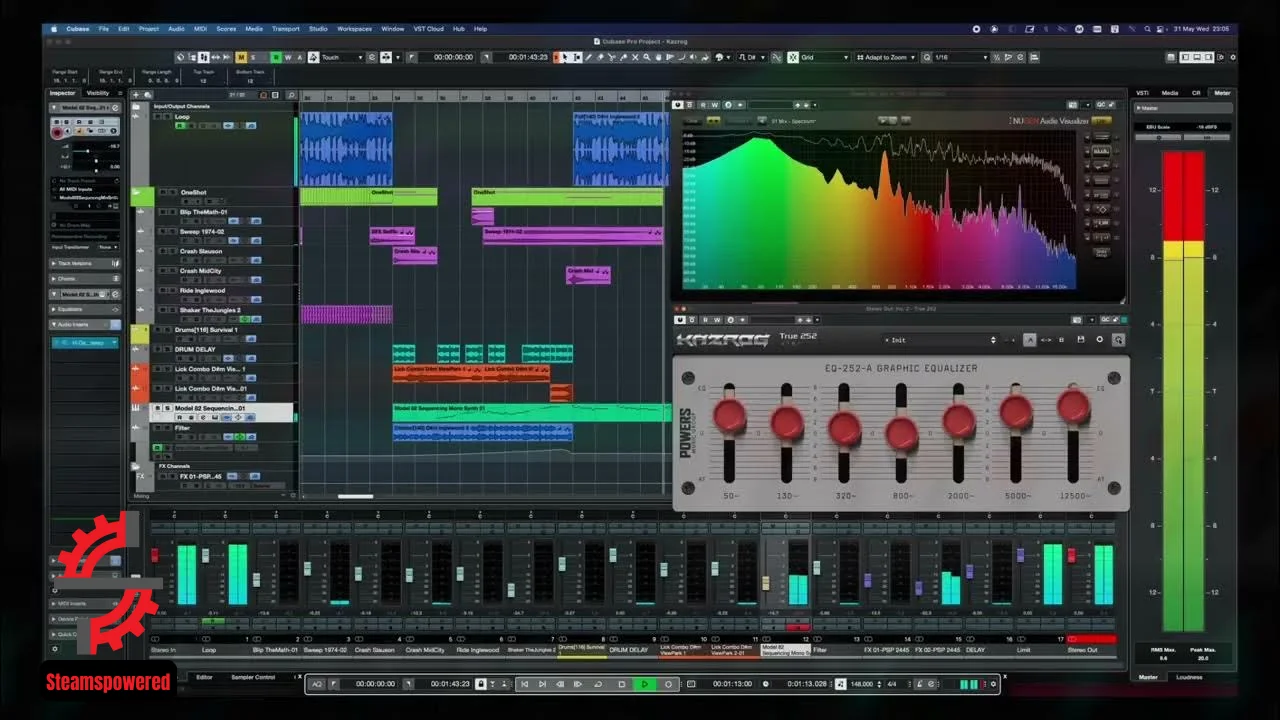Select the Glue tool

coord(624,57)
